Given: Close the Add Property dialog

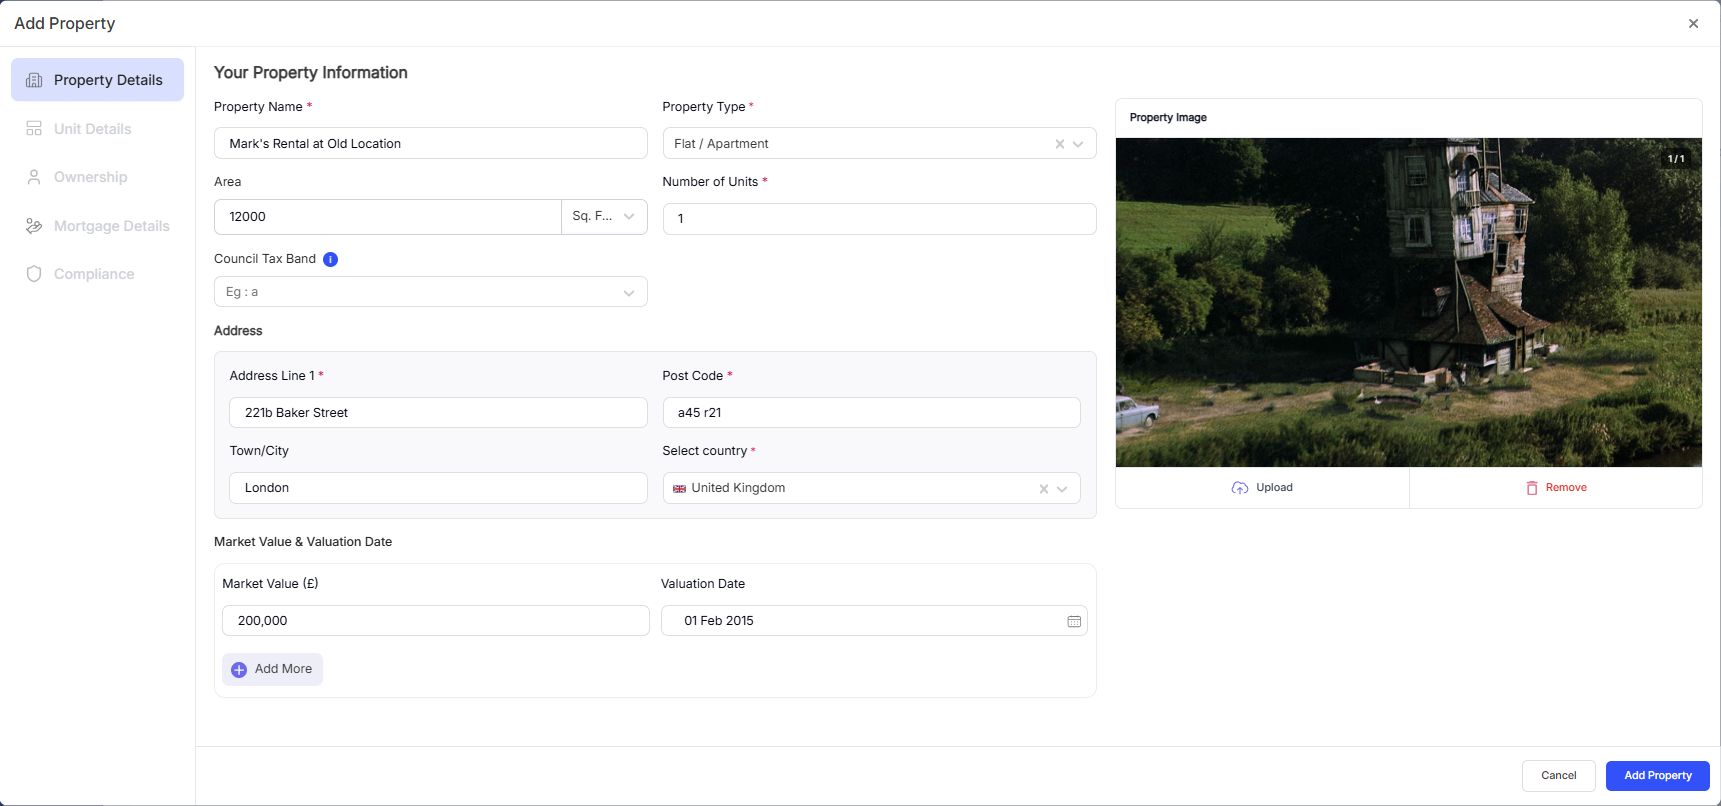Looking at the screenshot, I should click(x=1693, y=24).
